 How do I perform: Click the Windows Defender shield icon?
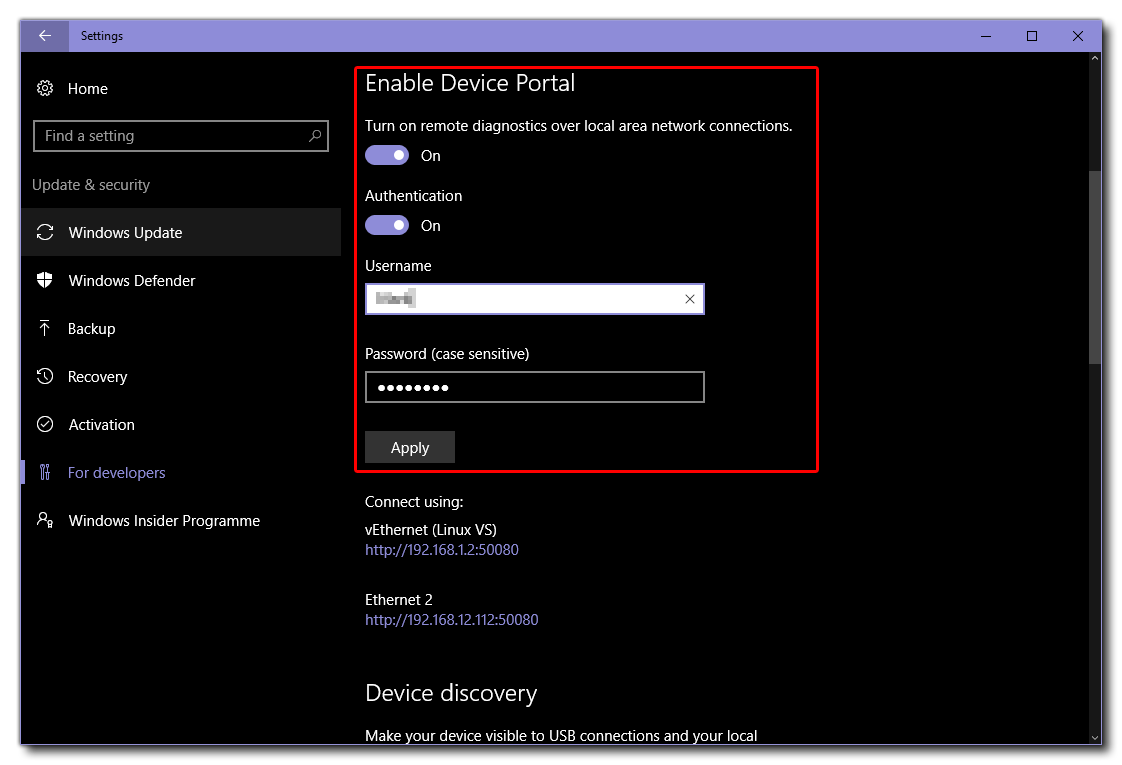(45, 280)
